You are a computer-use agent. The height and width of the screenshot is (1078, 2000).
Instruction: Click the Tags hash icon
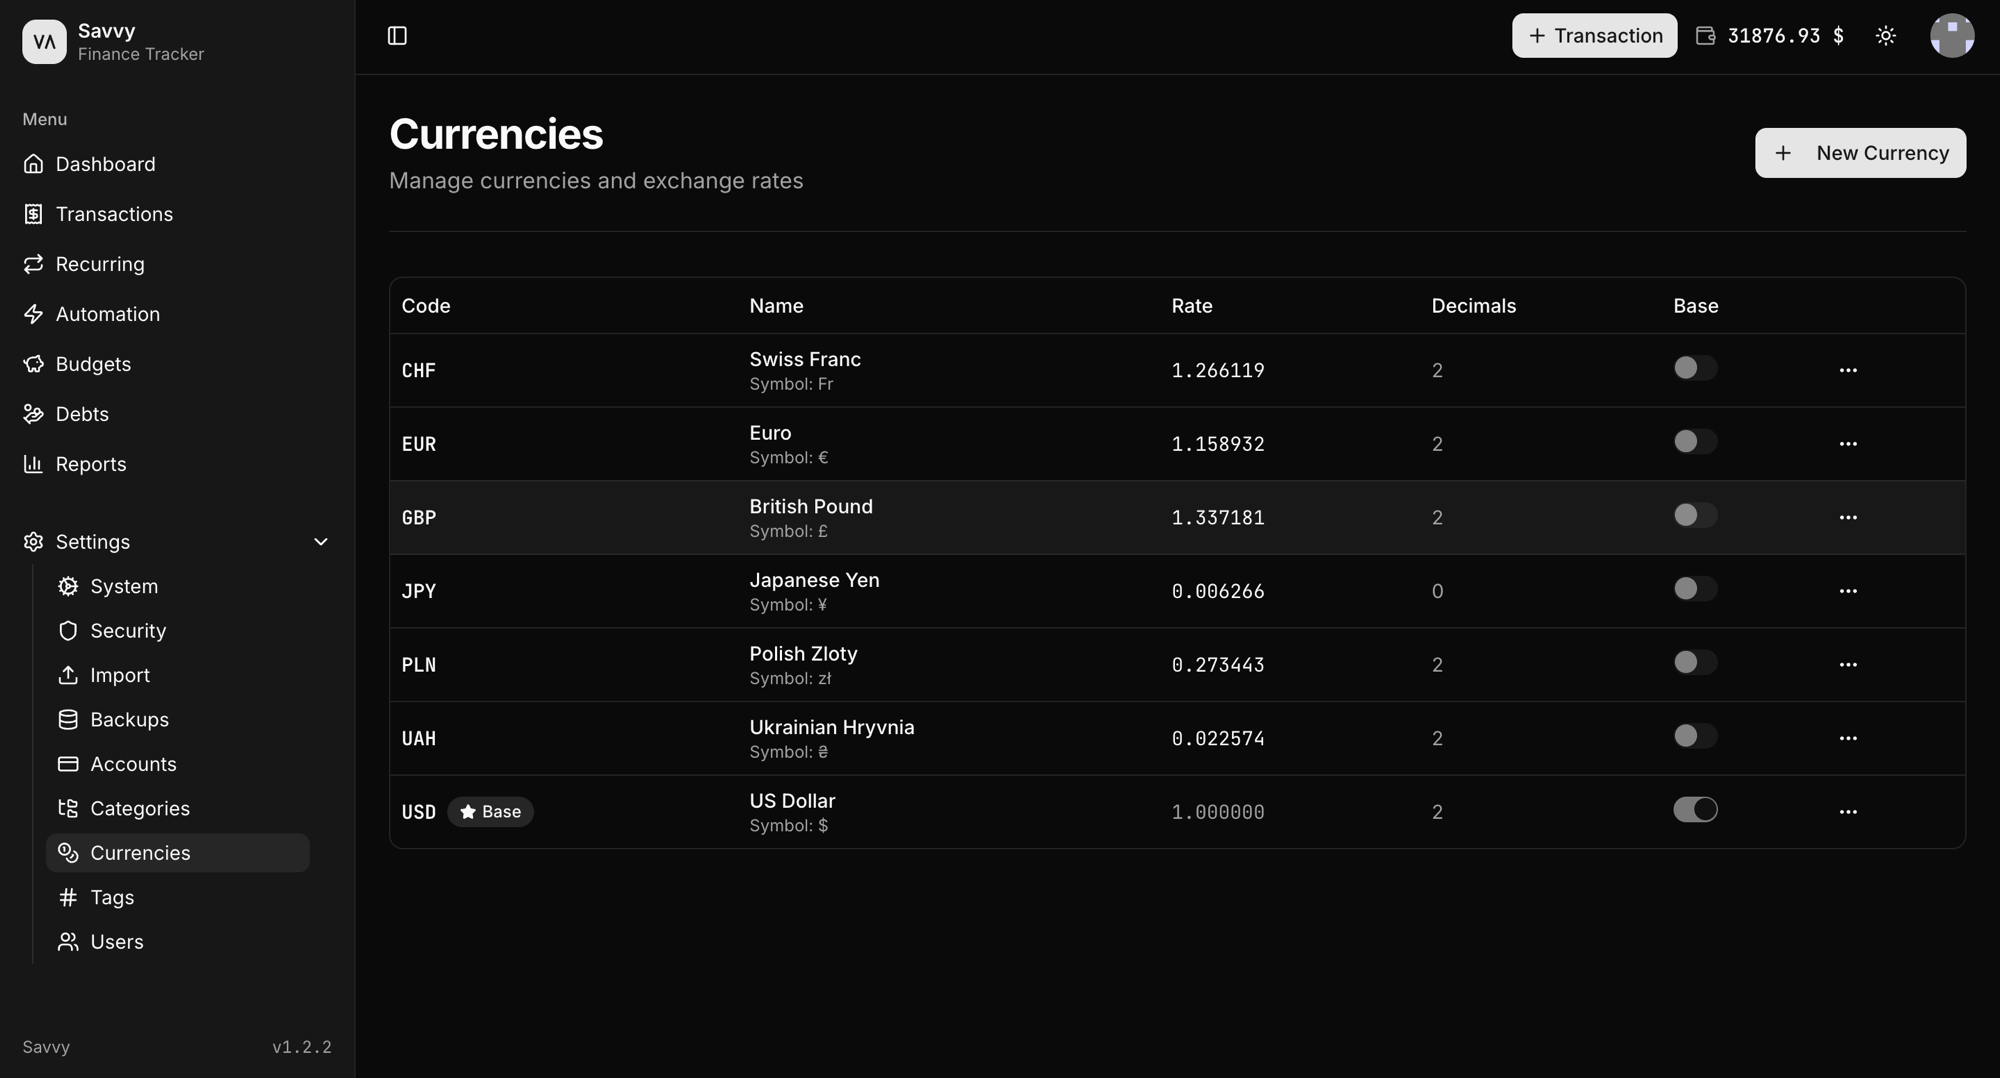[68, 897]
